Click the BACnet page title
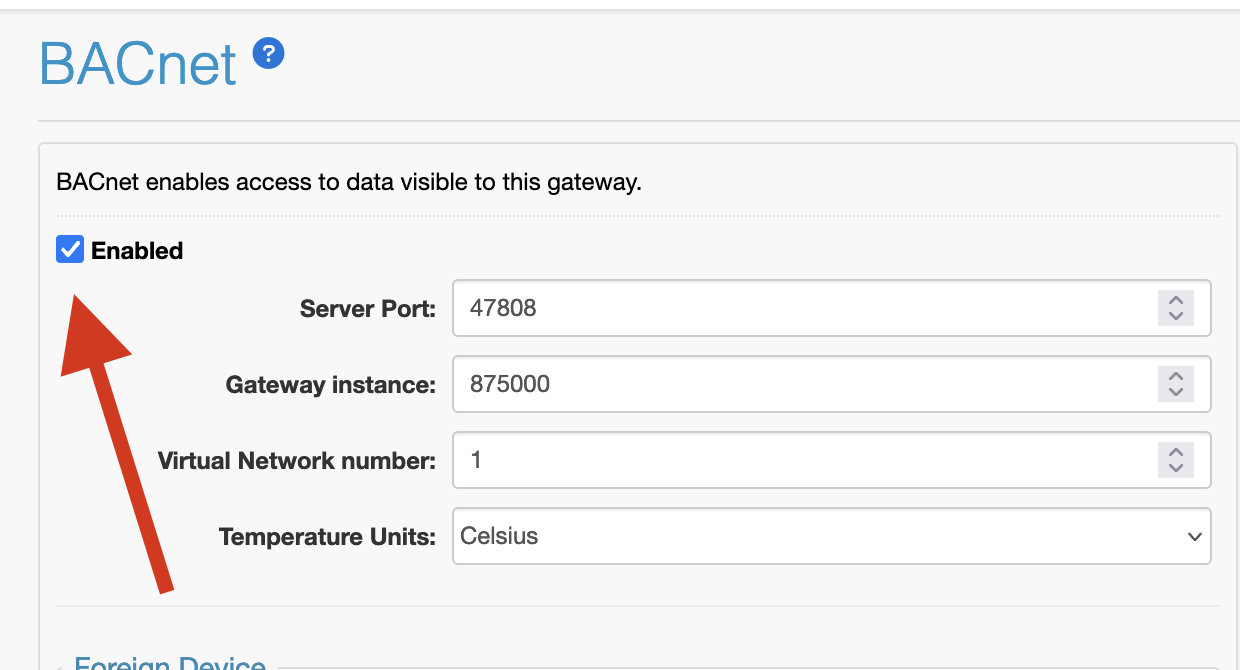 [x=138, y=65]
